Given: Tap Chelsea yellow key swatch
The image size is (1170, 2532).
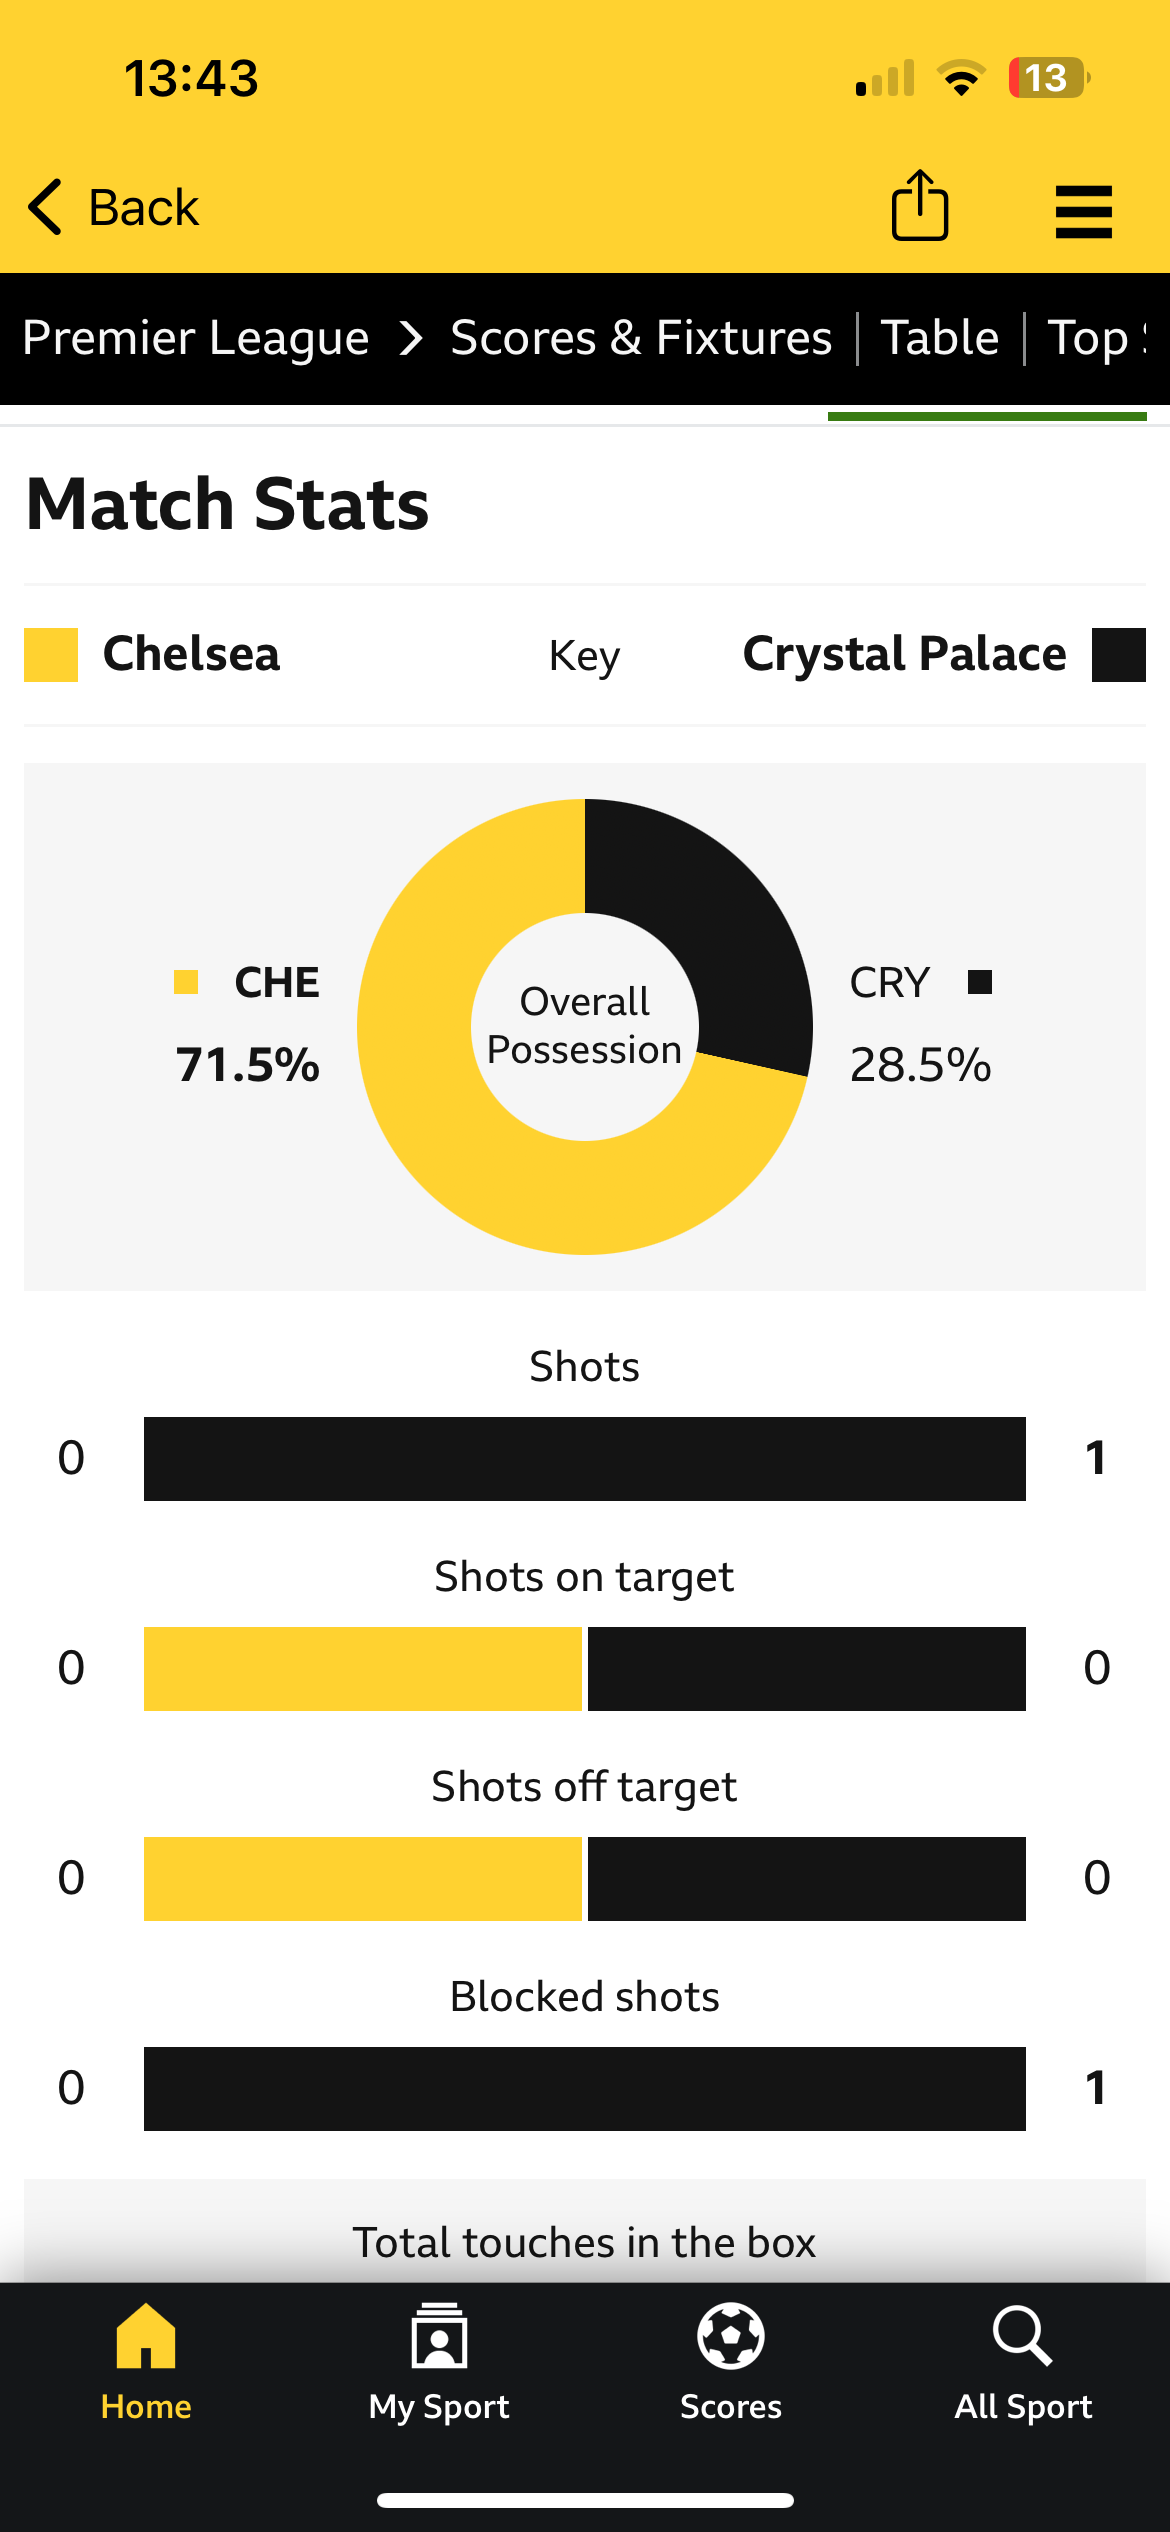Looking at the screenshot, I should [x=51, y=655].
